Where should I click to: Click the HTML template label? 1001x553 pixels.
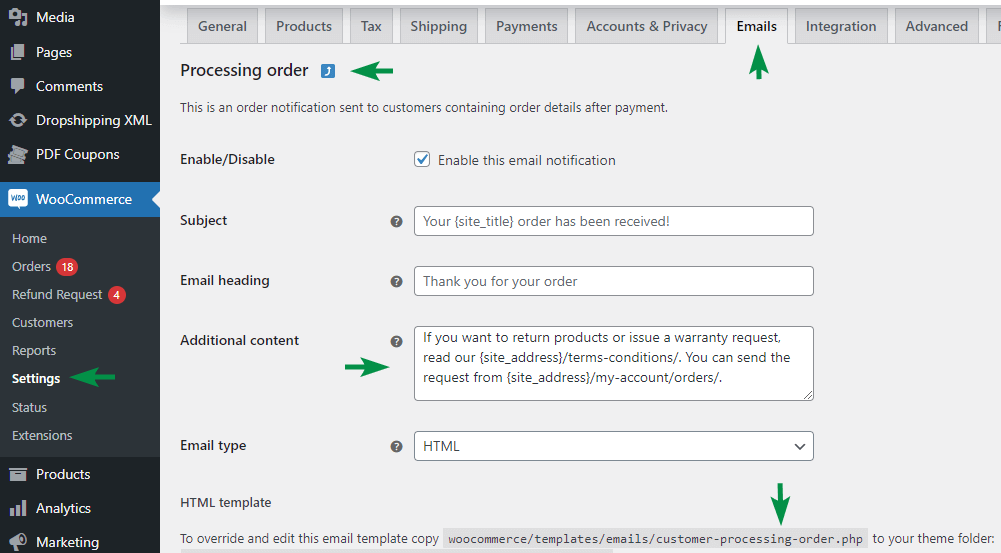225,503
